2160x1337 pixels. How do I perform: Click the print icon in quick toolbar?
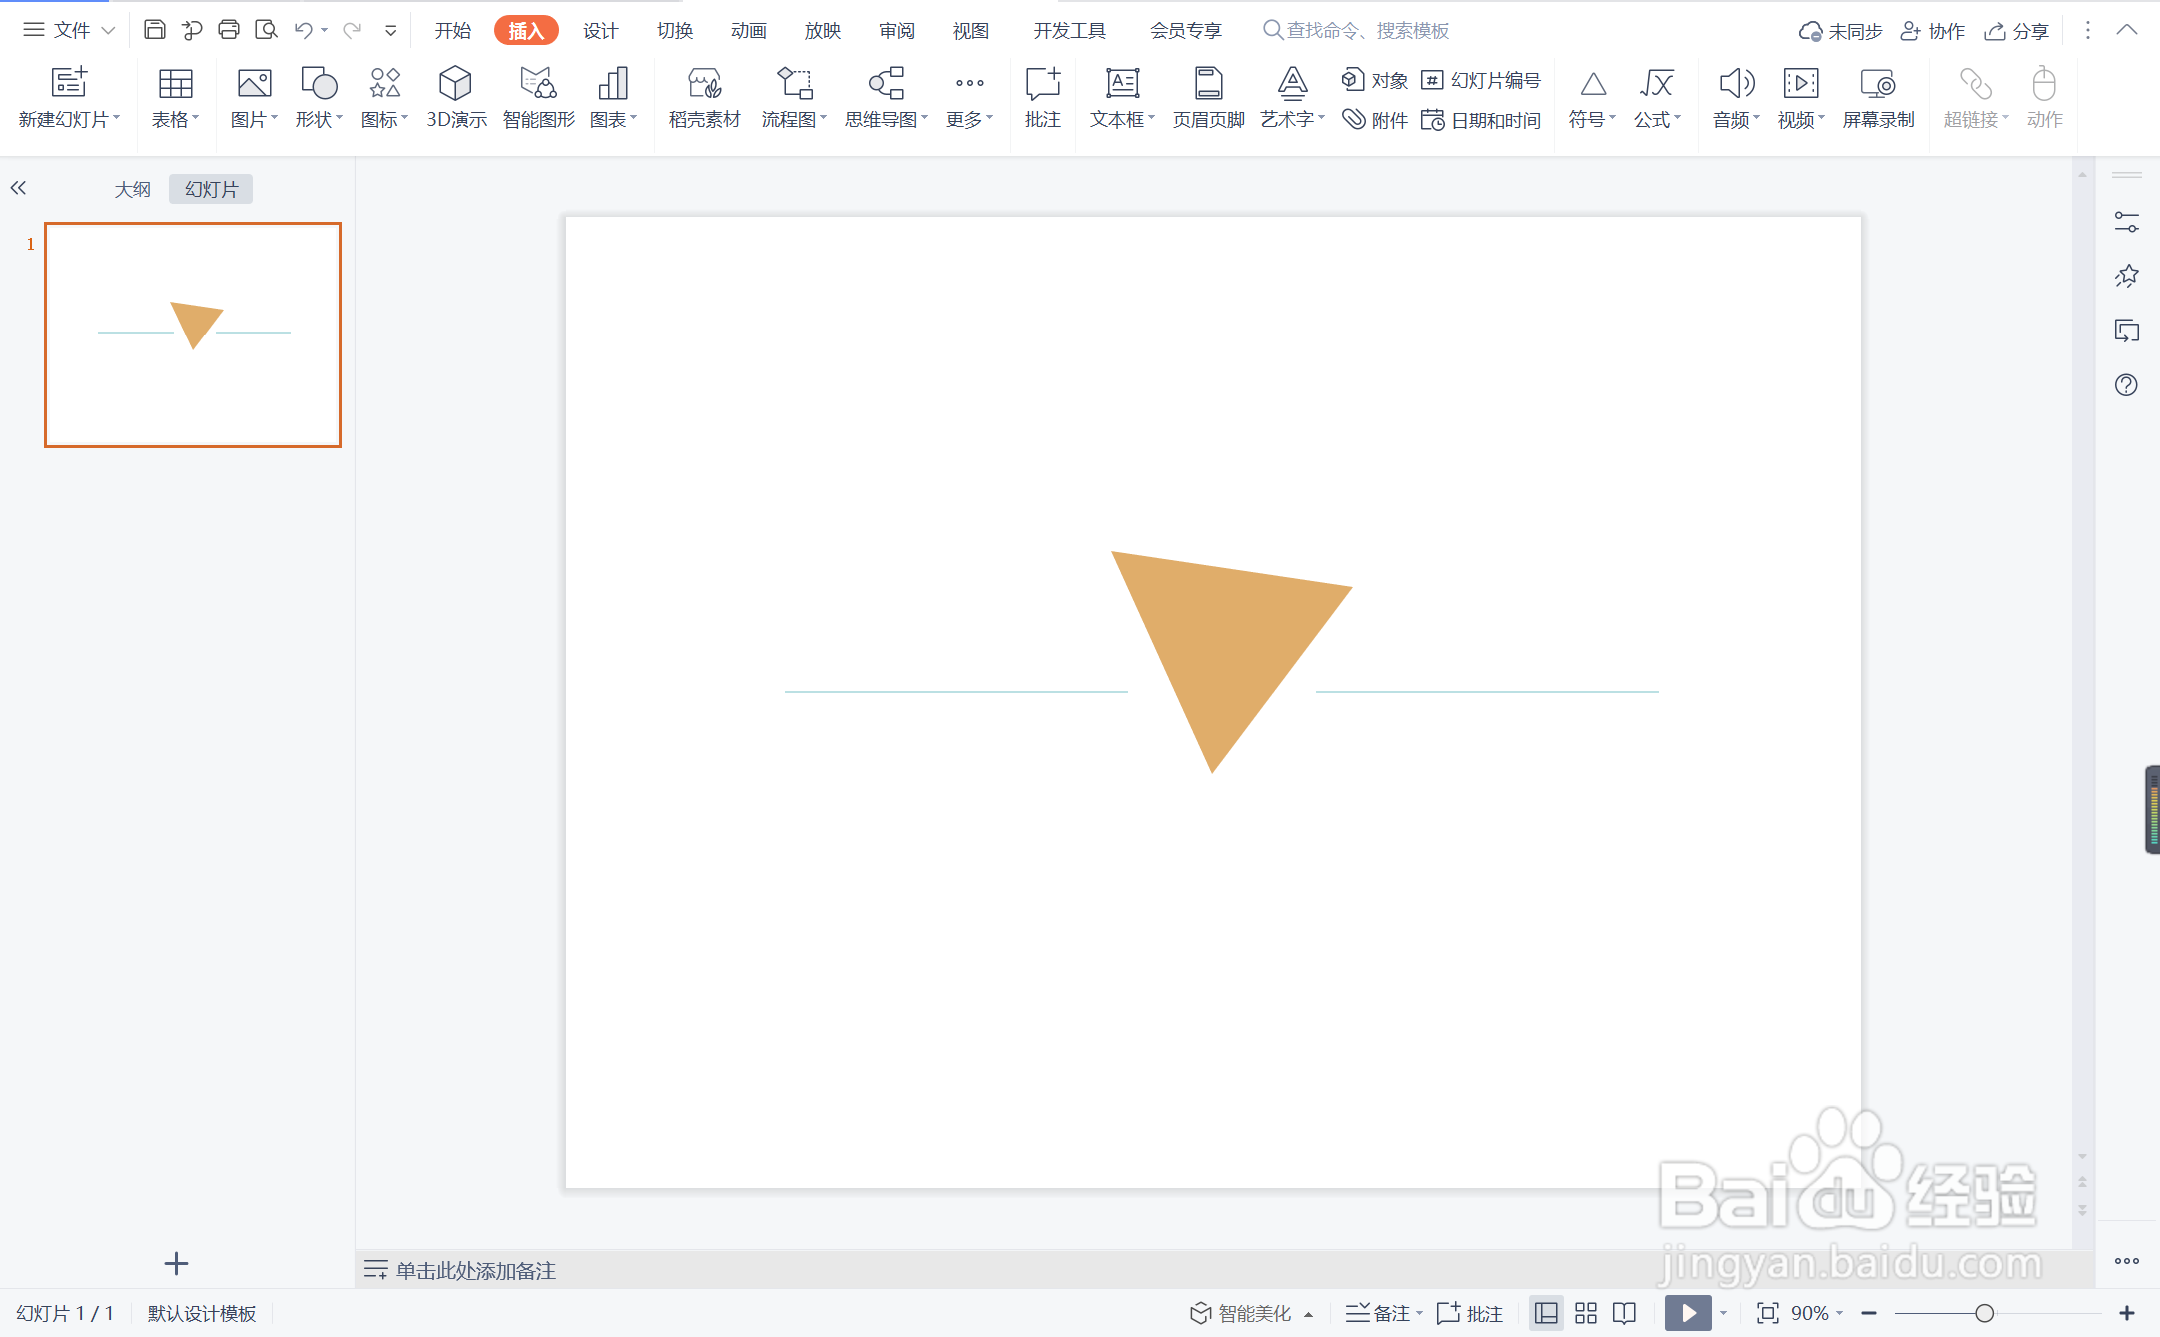pyautogui.click(x=229, y=30)
